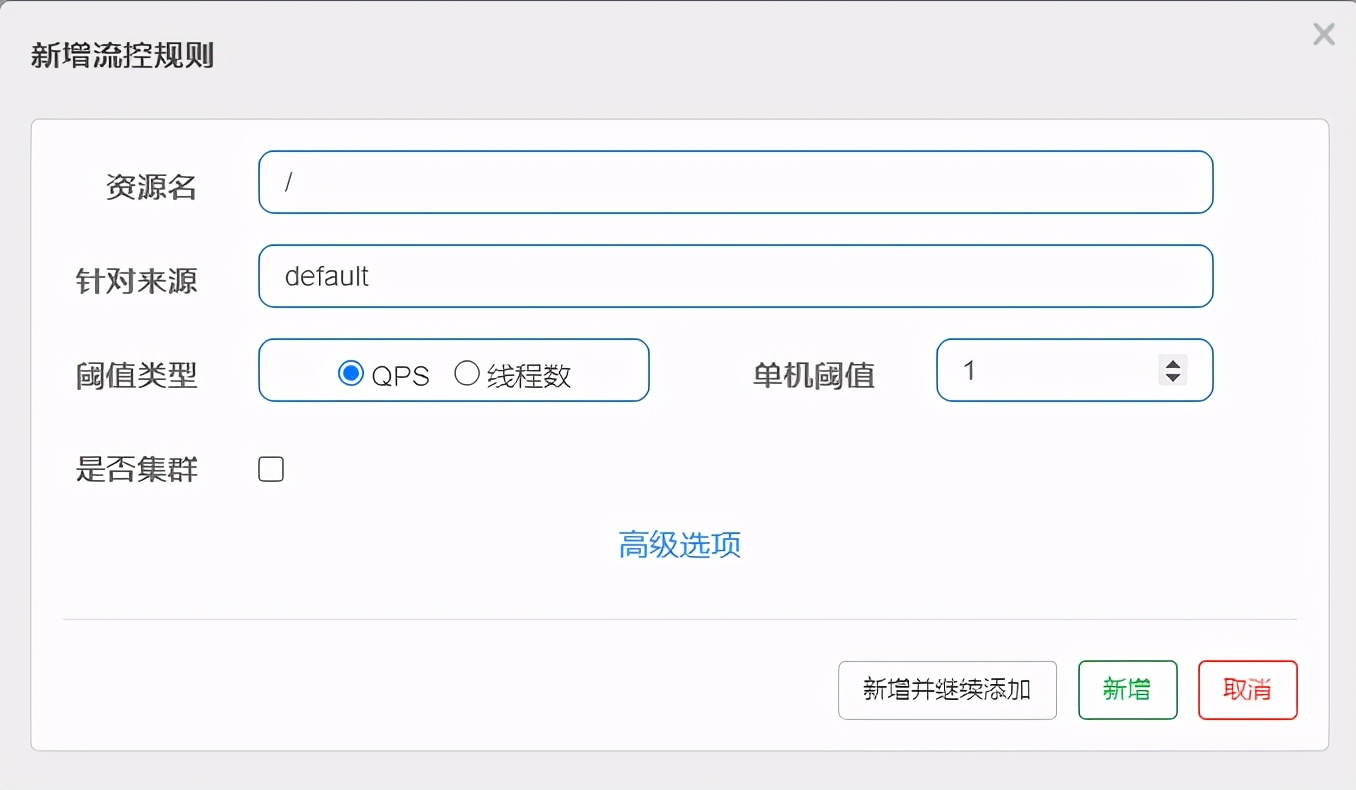The width and height of the screenshot is (1356, 790).
Task: Click the 新增 confirm button
Action: (x=1127, y=690)
